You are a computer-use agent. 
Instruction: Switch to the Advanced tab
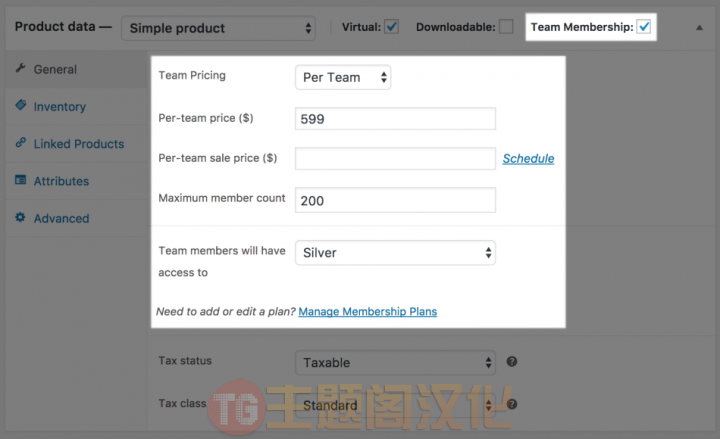point(76,218)
